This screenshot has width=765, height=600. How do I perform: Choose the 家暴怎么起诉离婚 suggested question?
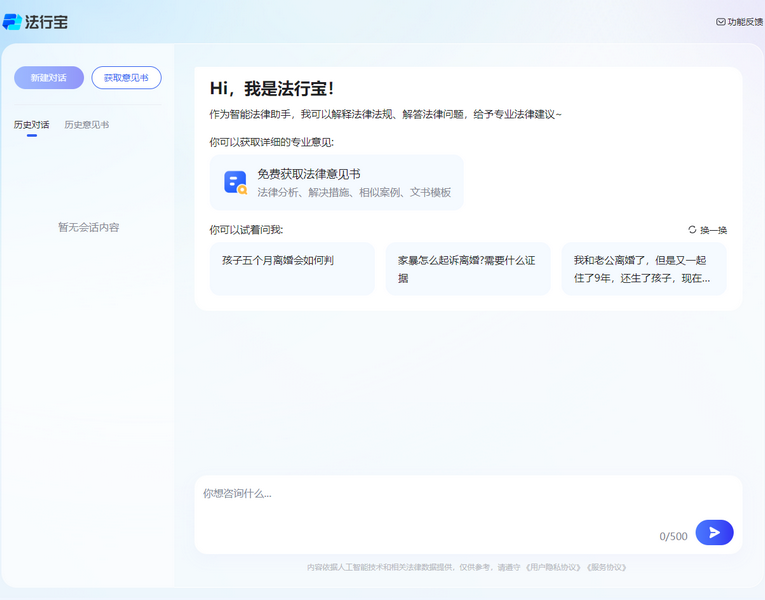(x=467, y=268)
